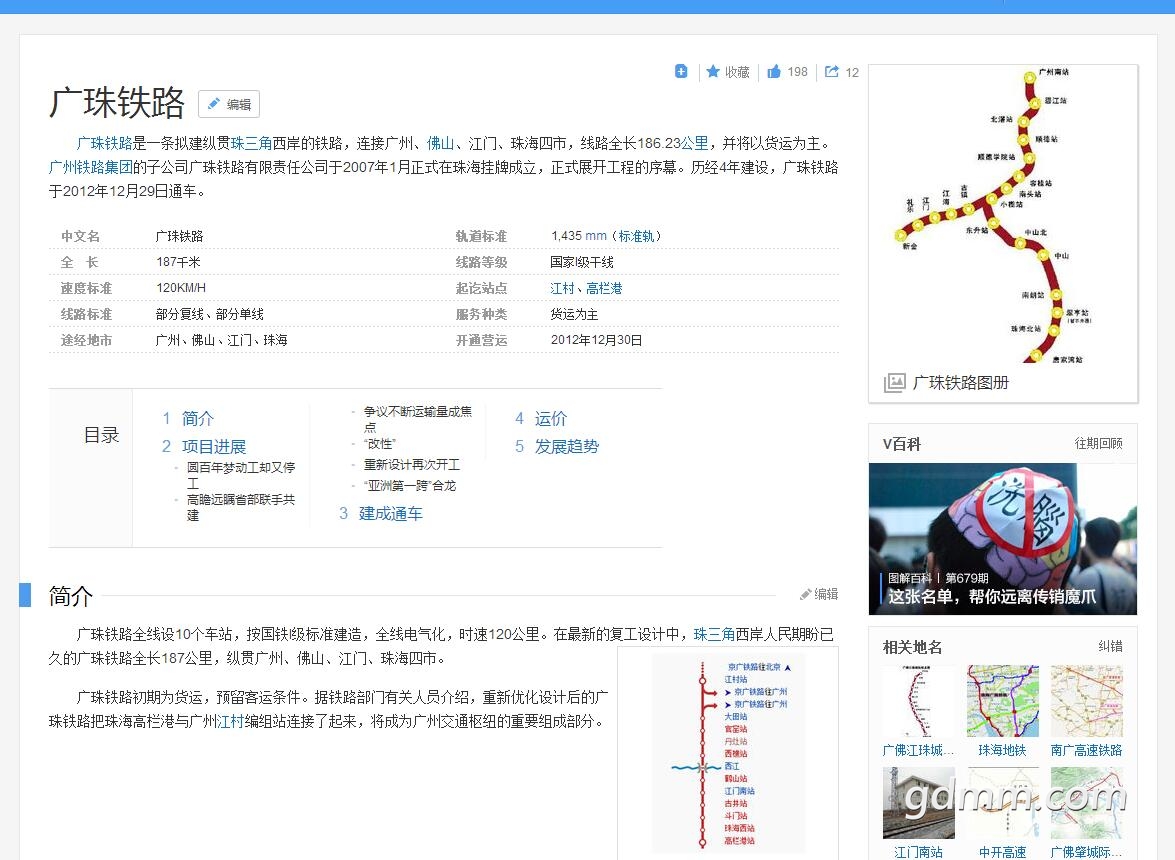Click the 广珠铁路图册 caption text
This screenshot has height=860, width=1175.
(961, 383)
